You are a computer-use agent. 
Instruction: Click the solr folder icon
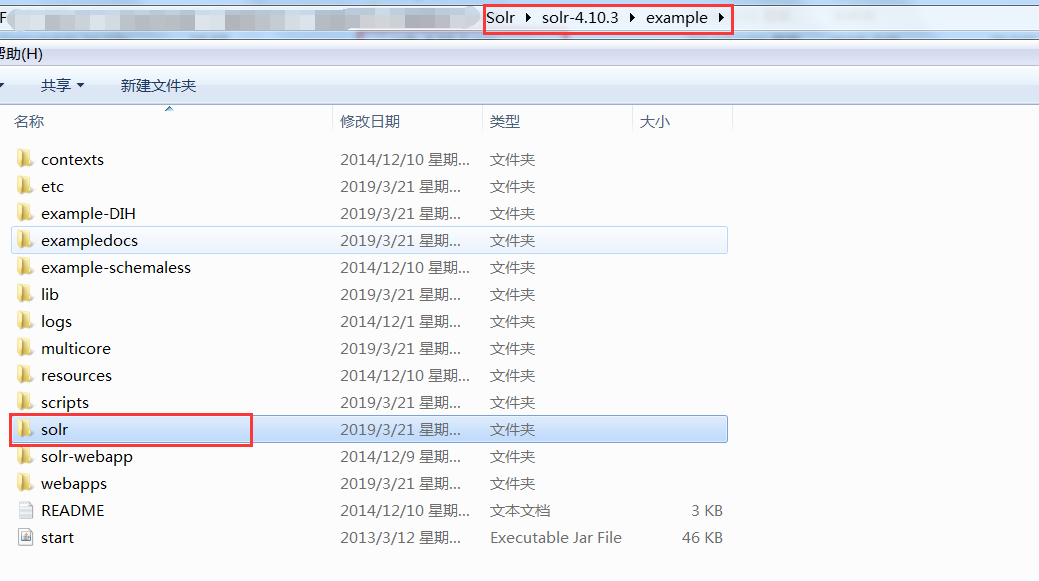pos(25,429)
